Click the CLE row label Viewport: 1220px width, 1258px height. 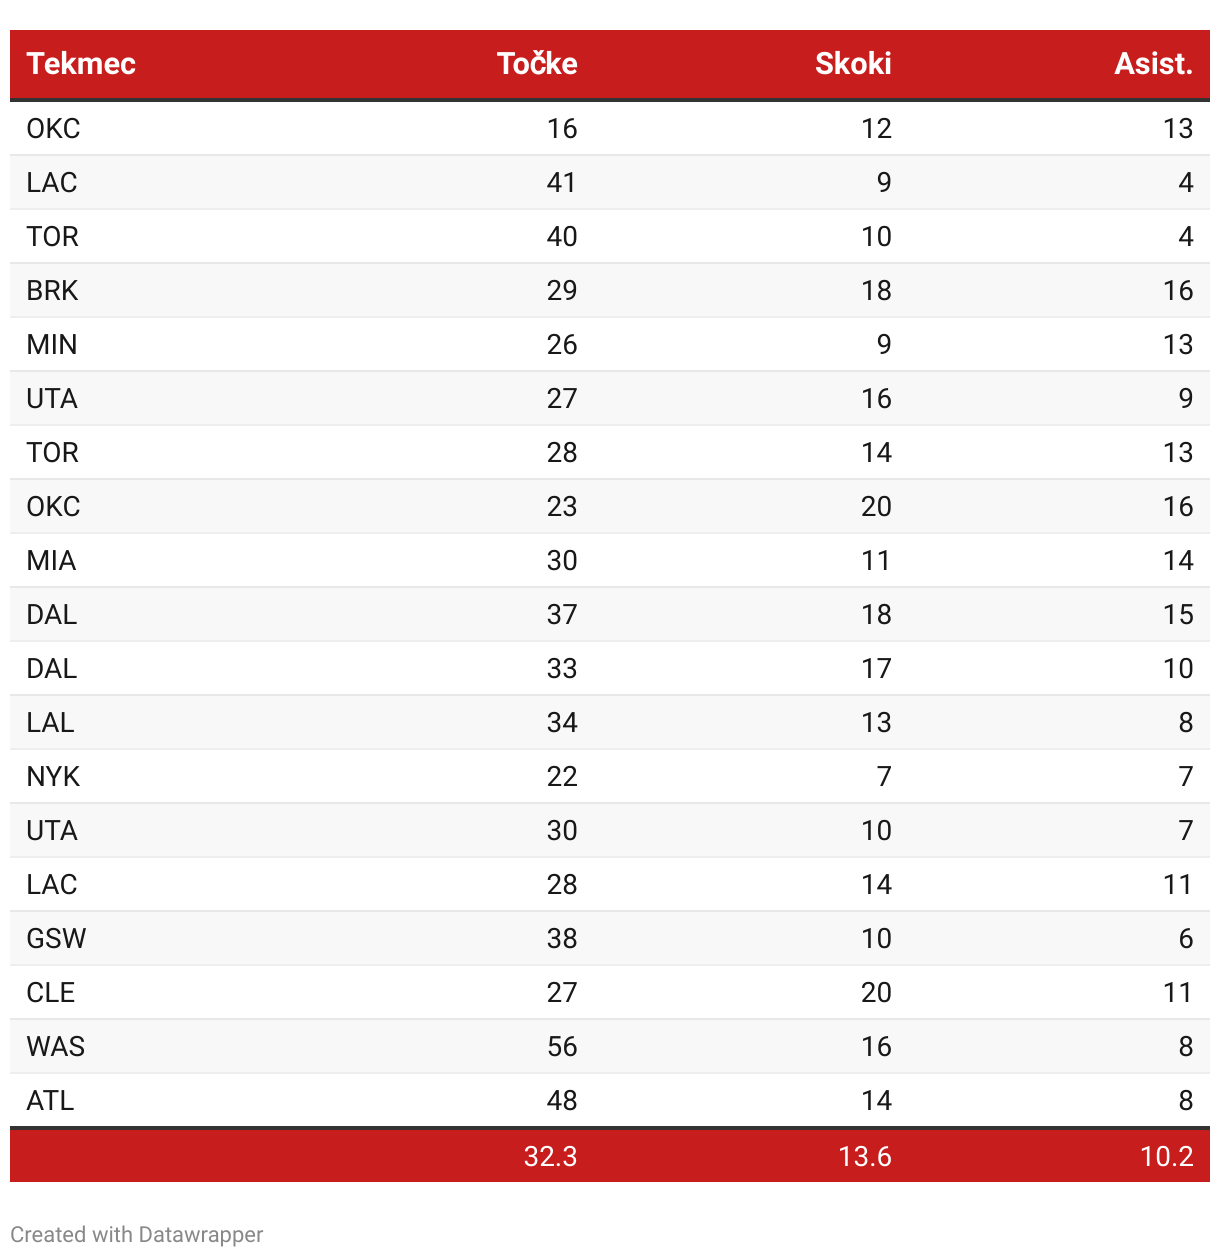click(x=51, y=993)
